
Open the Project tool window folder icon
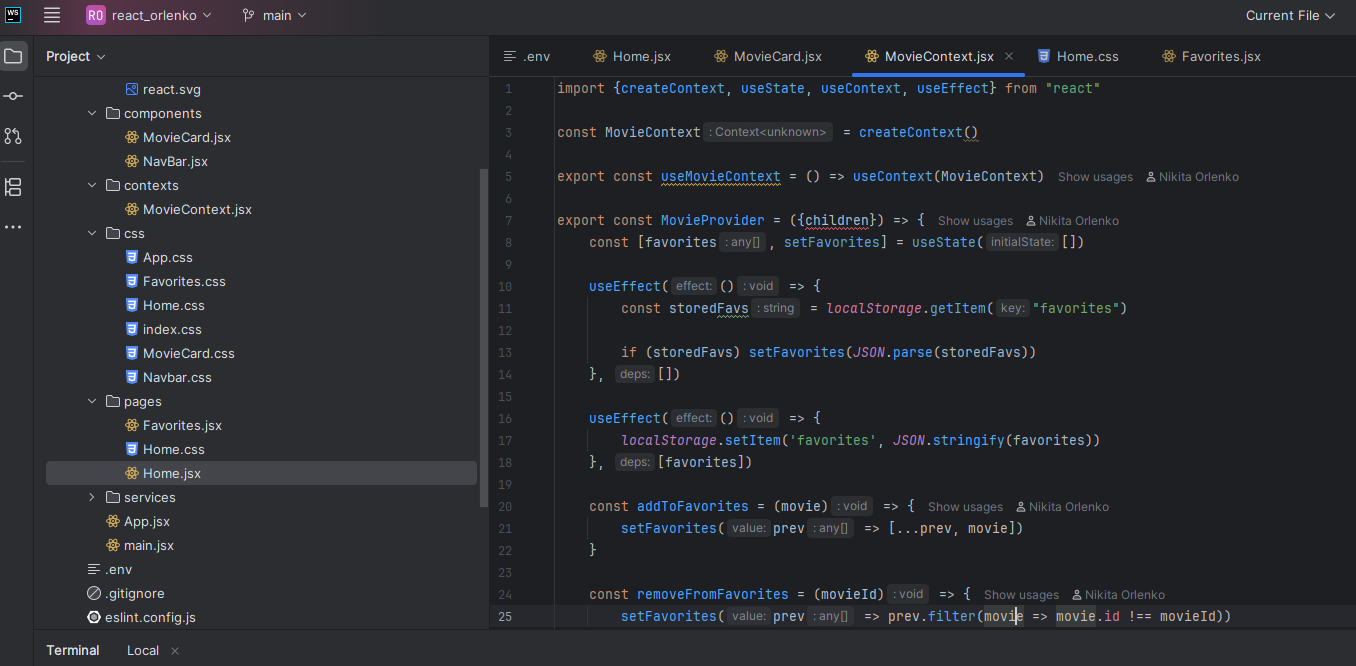click(13, 56)
